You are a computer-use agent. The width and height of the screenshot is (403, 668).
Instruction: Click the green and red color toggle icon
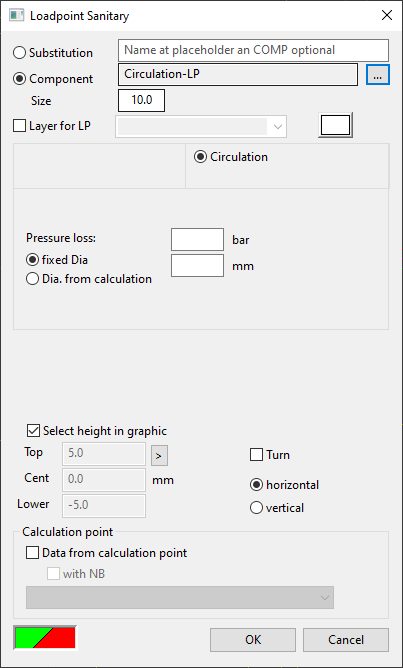46,638
